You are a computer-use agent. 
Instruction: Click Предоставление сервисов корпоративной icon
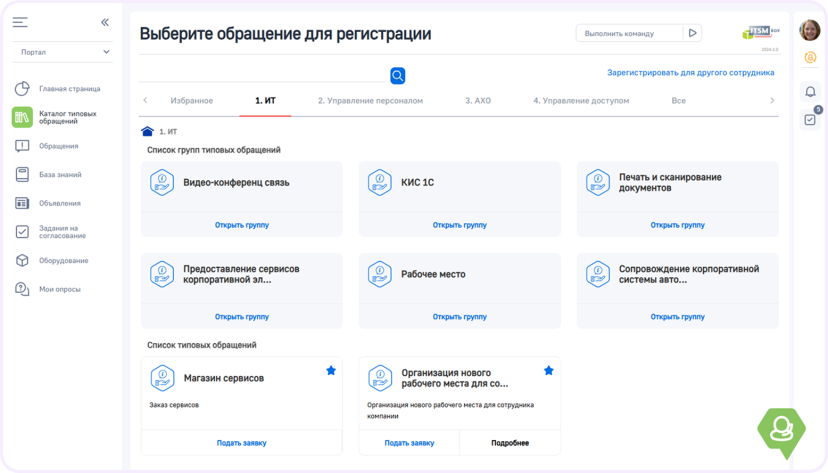coord(162,275)
